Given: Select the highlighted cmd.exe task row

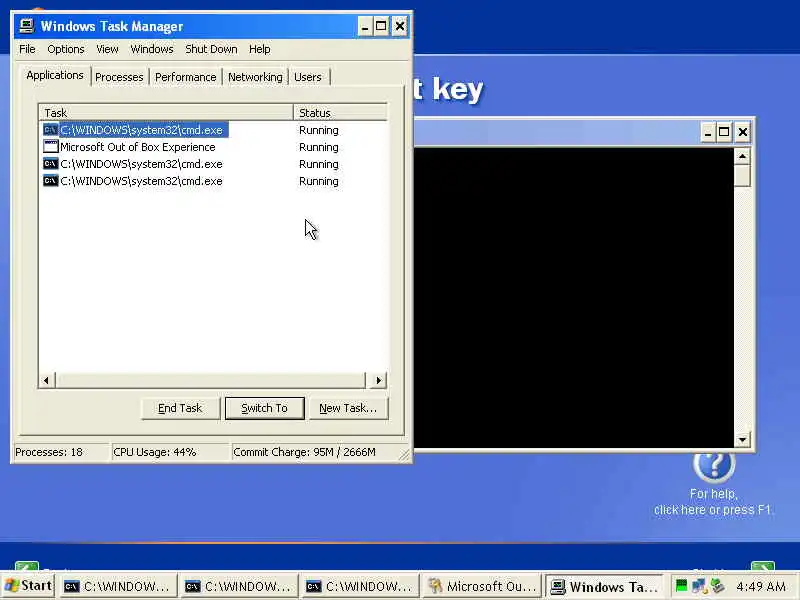Looking at the screenshot, I should point(136,130).
